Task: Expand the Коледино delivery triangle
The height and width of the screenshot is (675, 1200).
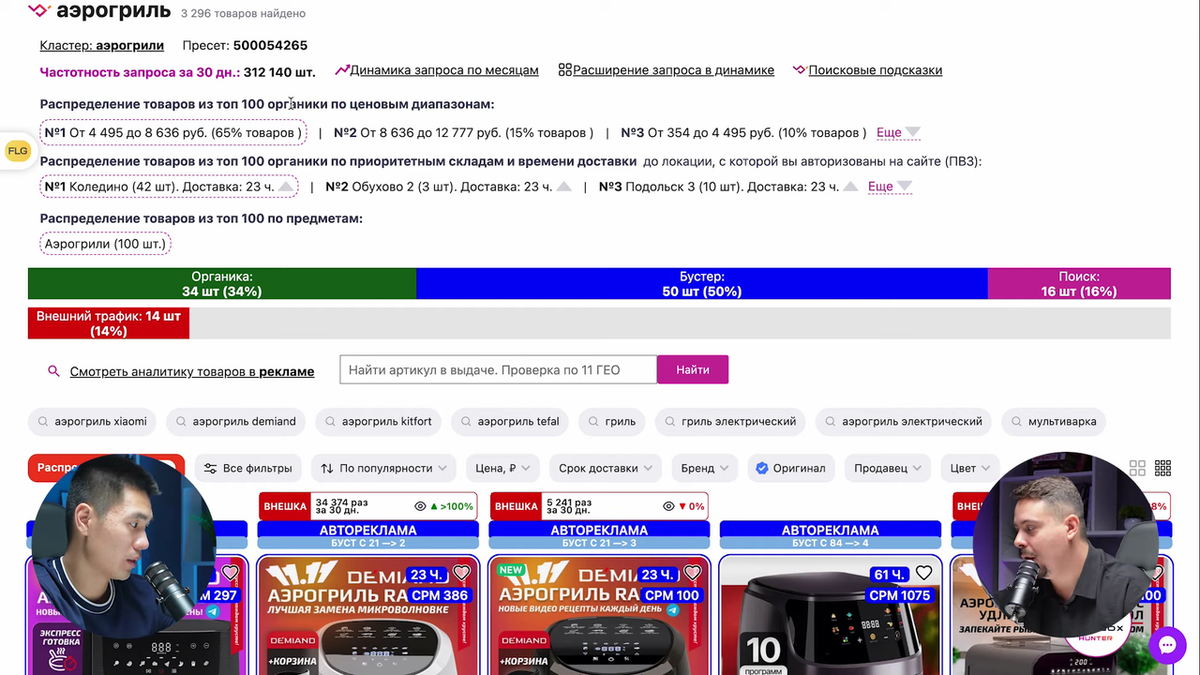Action: pos(287,186)
